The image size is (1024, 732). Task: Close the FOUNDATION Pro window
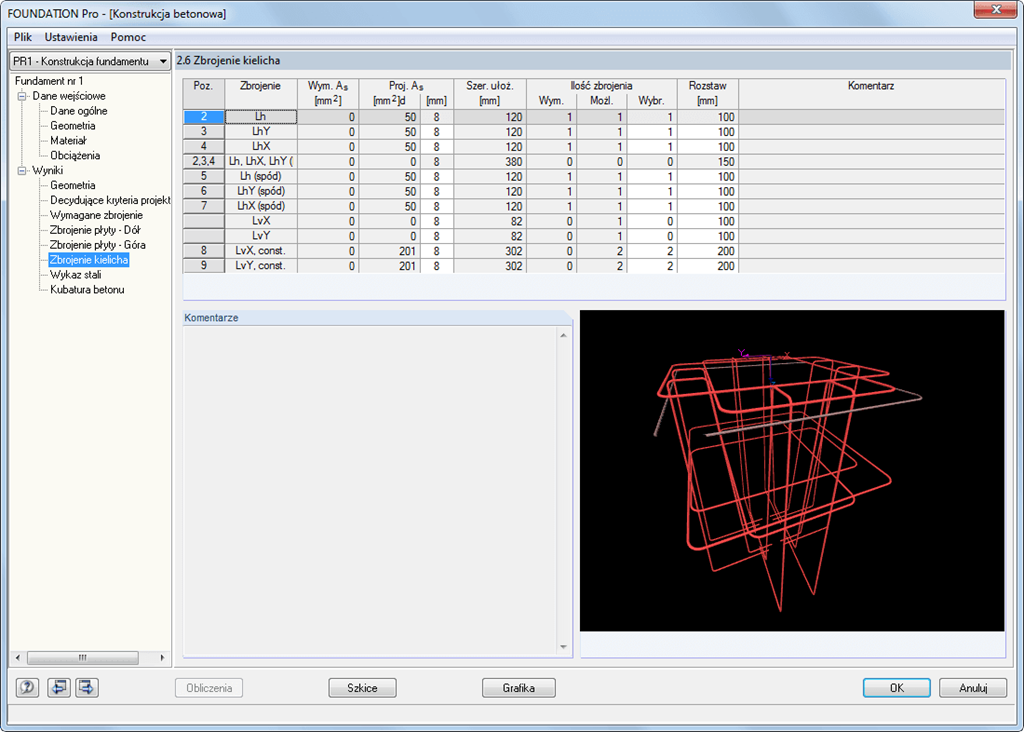pyautogui.click(x=995, y=10)
